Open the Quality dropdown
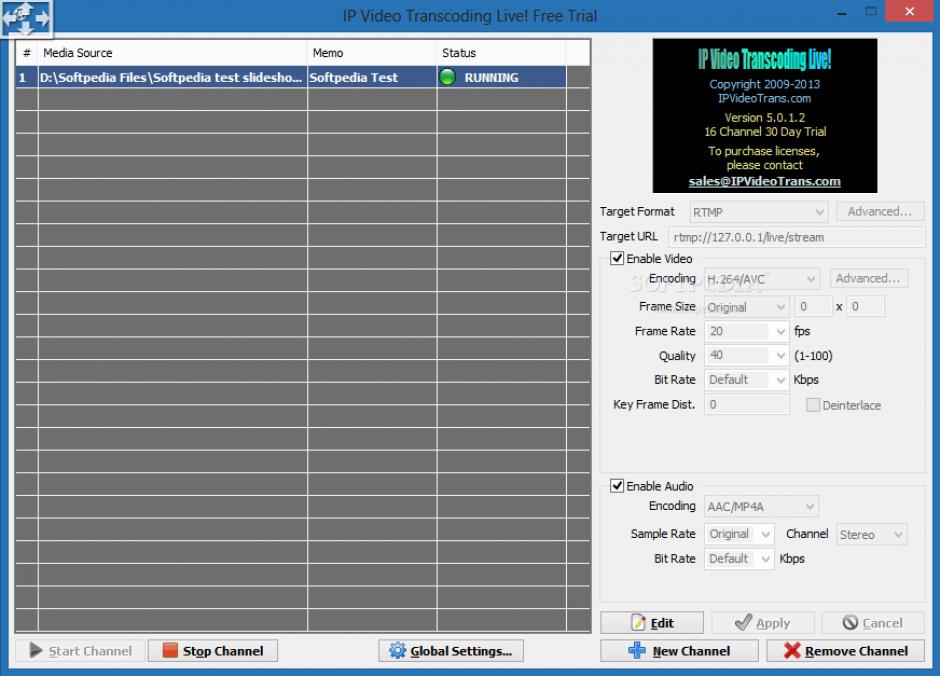940x676 pixels. [x=746, y=355]
